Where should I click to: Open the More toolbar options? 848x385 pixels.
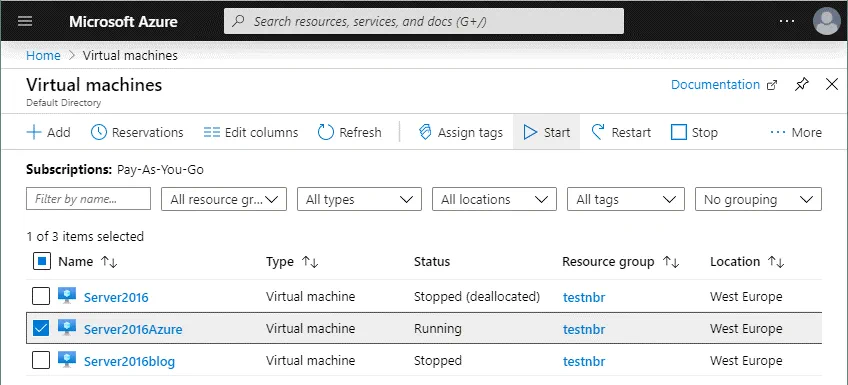(796, 132)
